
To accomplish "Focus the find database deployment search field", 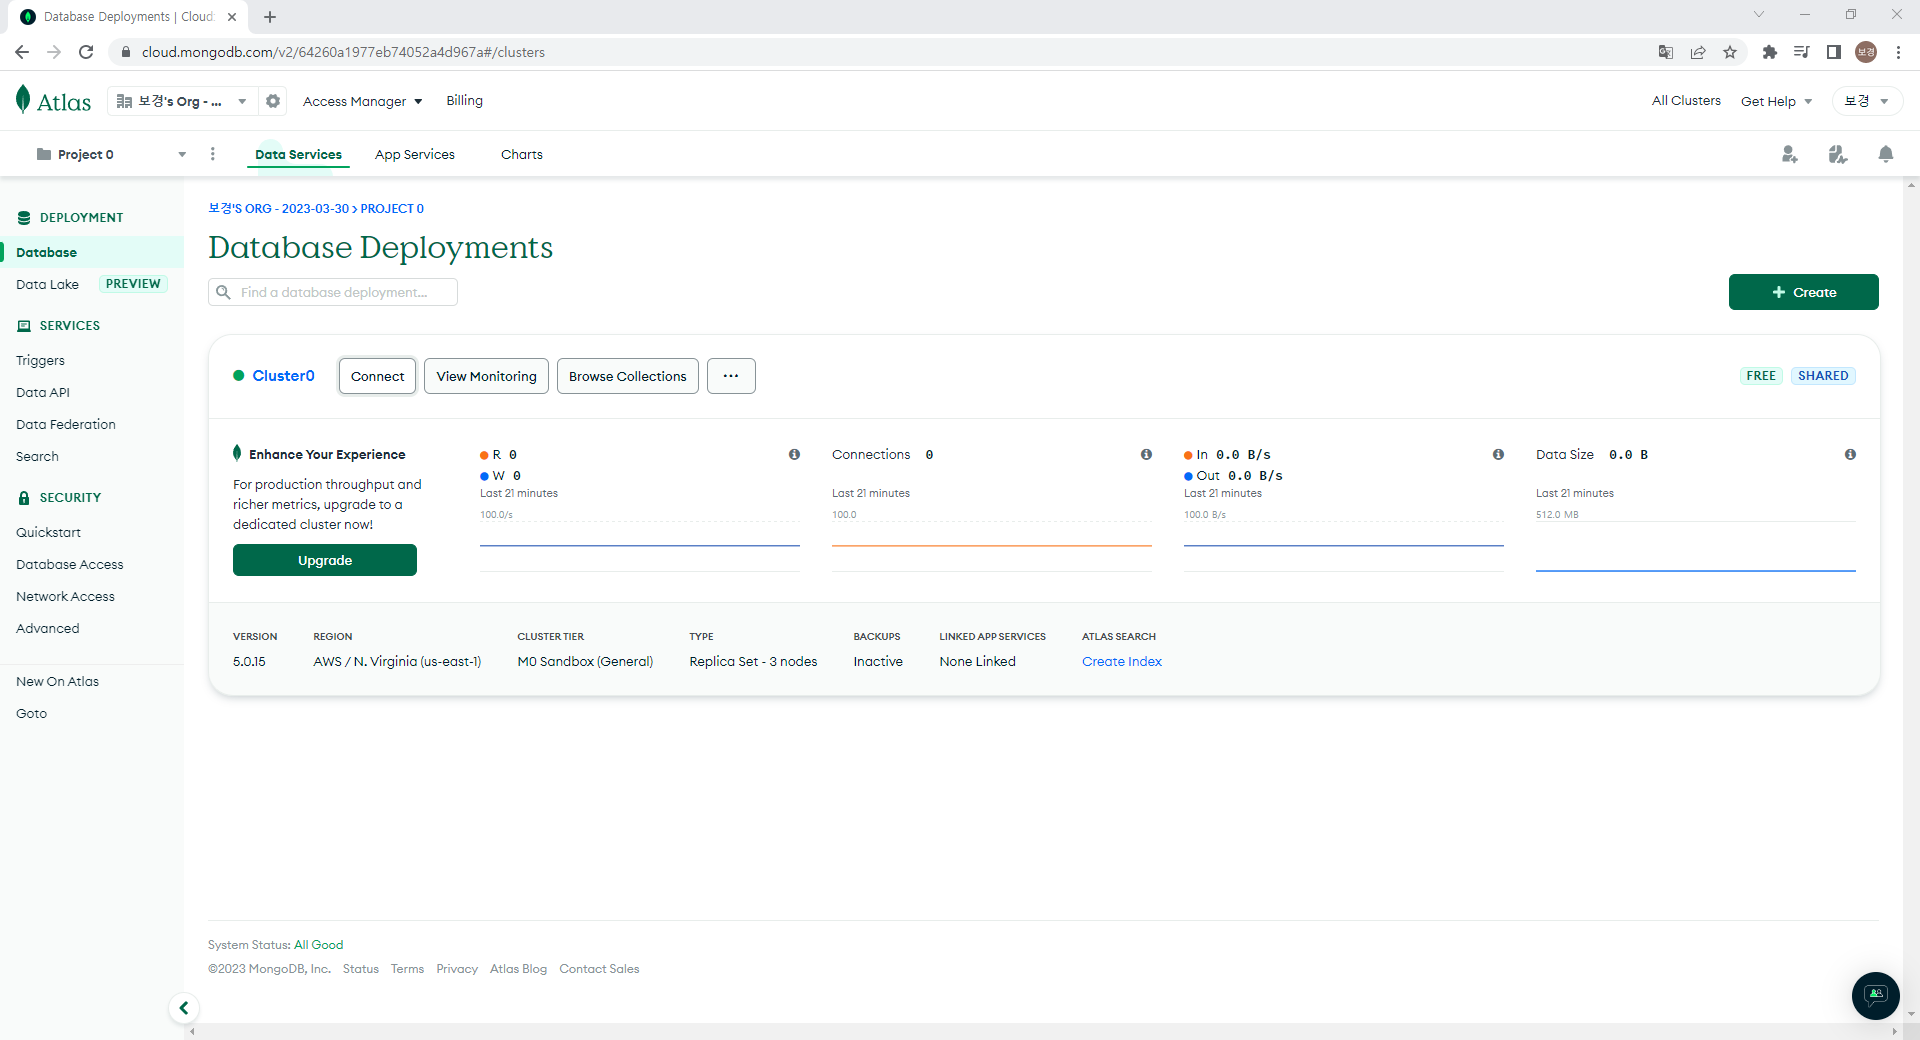I will click(x=333, y=292).
